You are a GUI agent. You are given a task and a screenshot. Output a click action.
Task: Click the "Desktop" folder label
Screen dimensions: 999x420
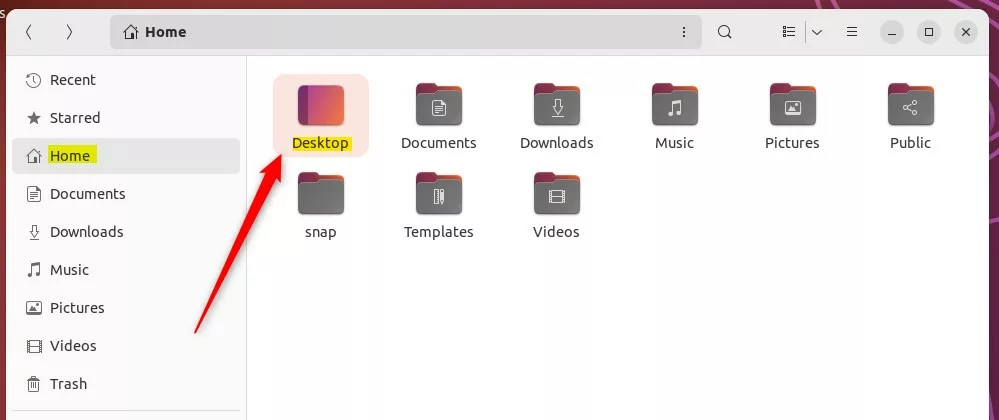point(320,143)
